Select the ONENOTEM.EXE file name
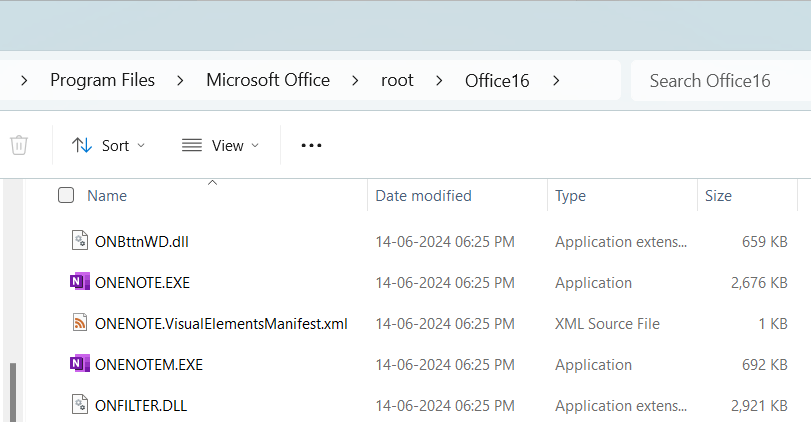Image resolution: width=811 pixels, height=422 pixels. coord(148,365)
